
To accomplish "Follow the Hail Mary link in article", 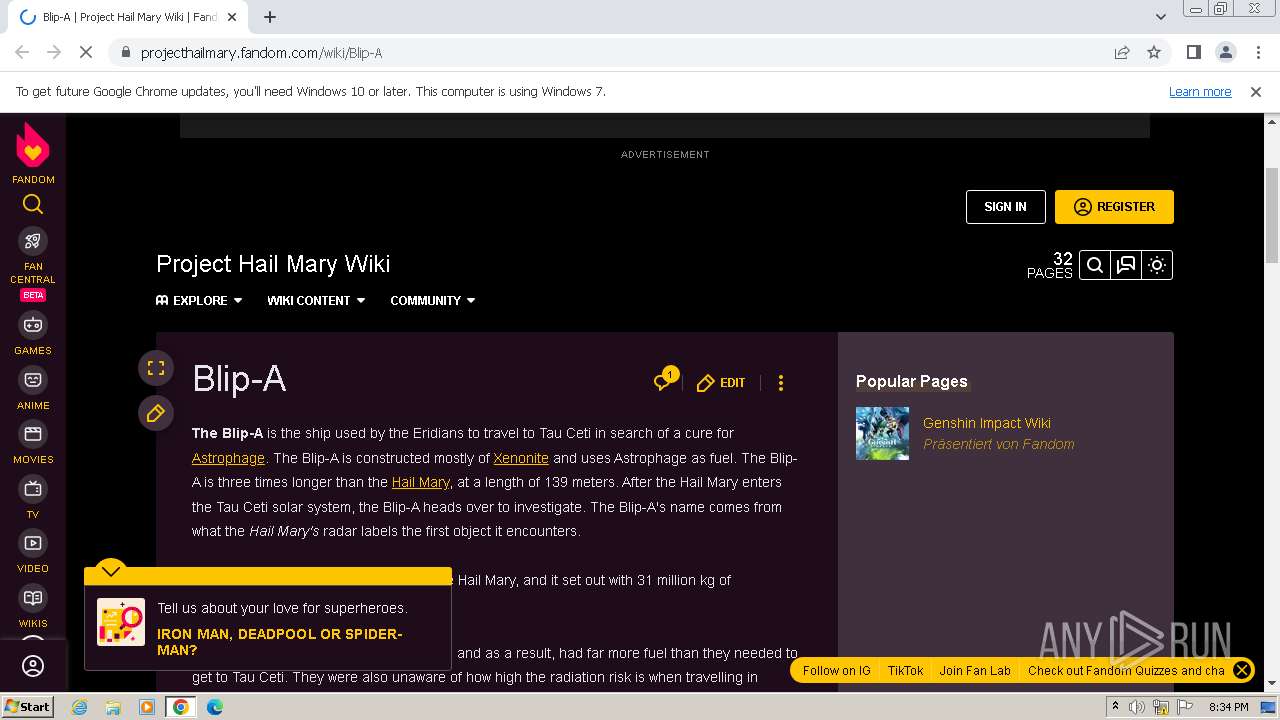I will pyautogui.click(x=421, y=482).
